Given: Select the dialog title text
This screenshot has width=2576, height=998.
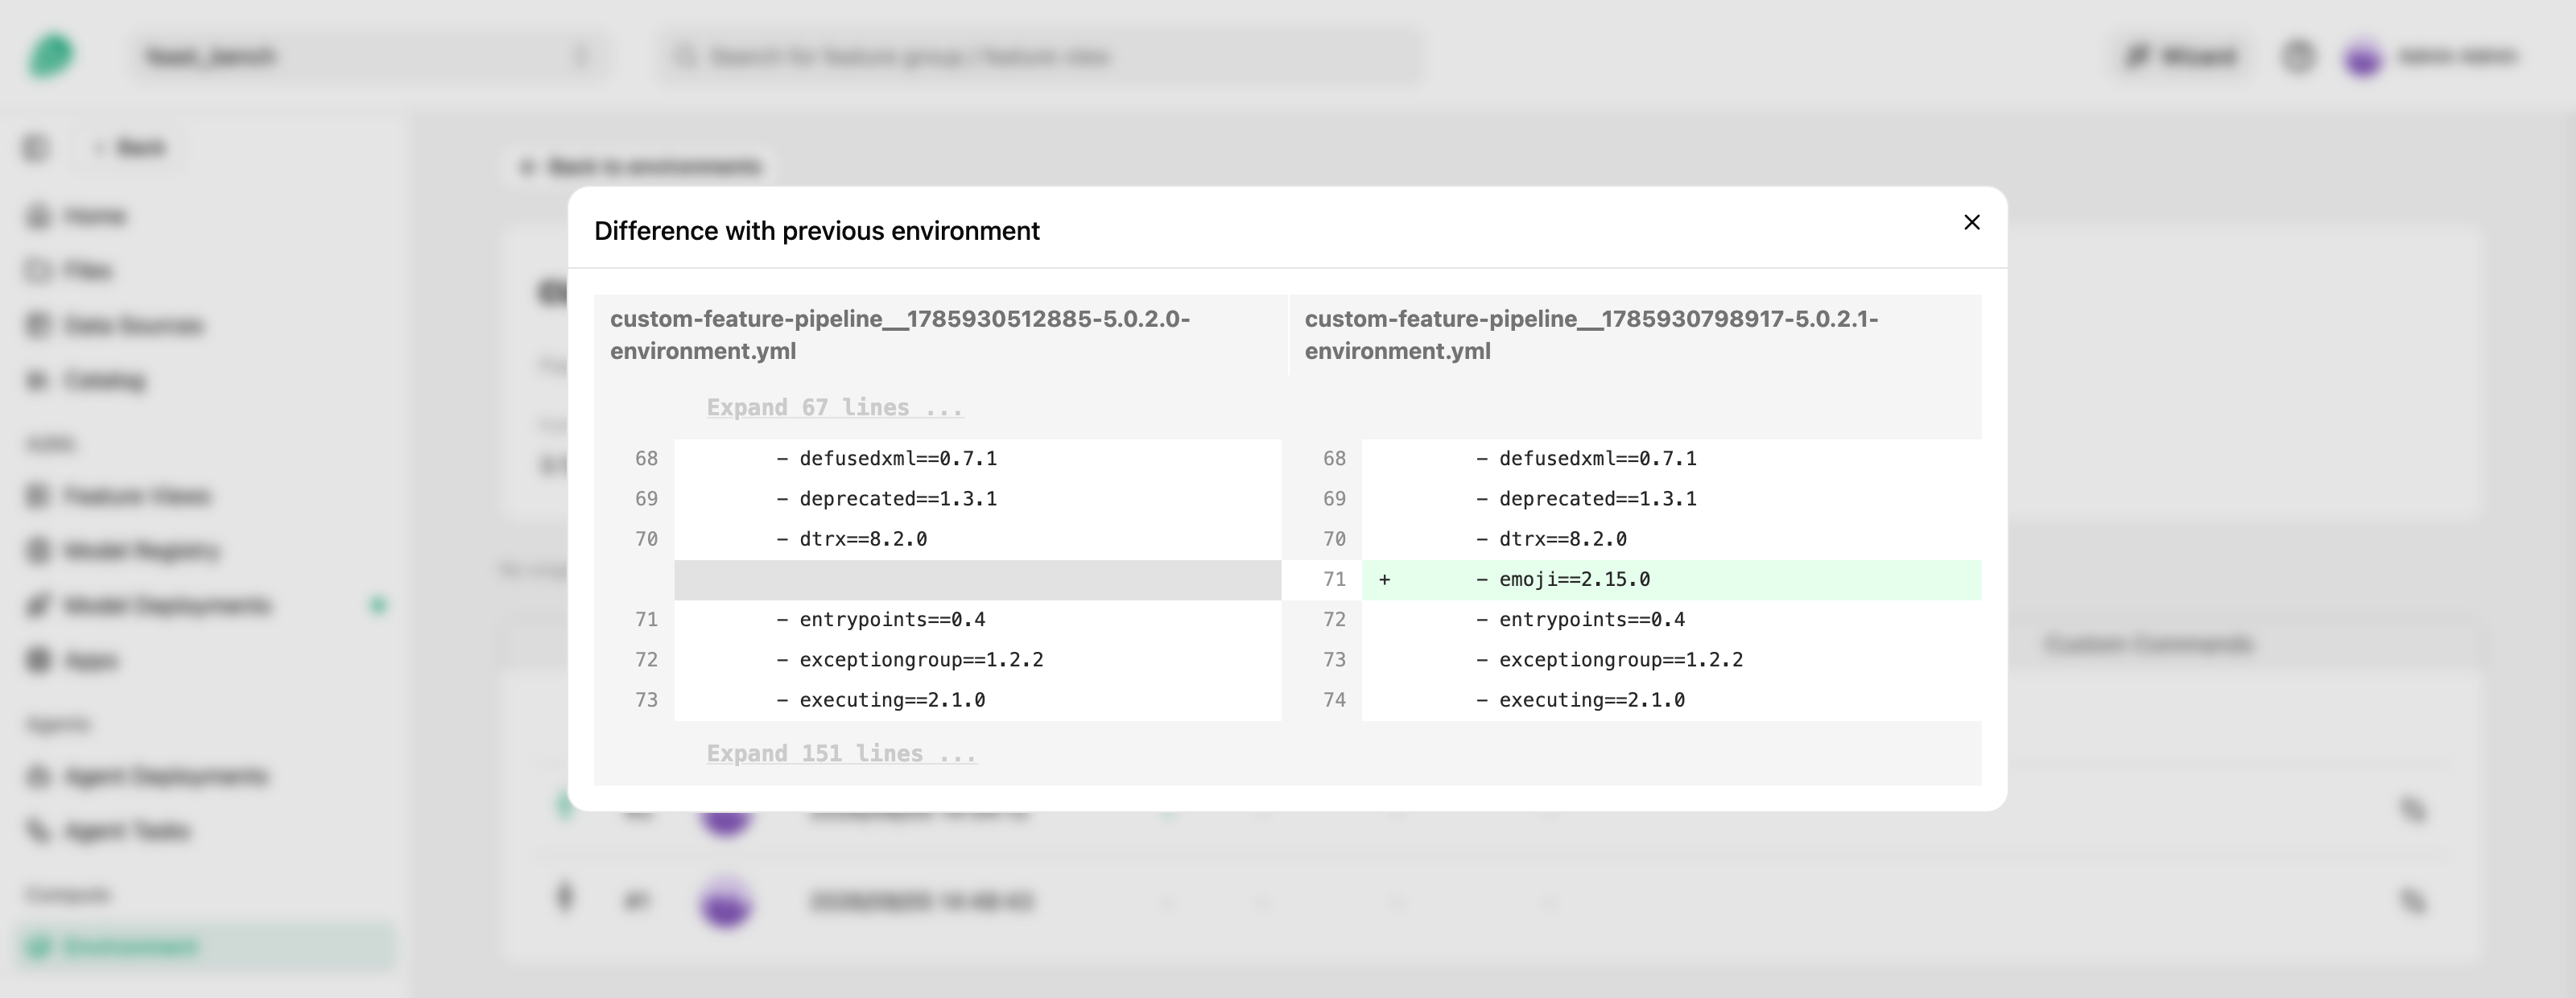Looking at the screenshot, I should tap(816, 231).
